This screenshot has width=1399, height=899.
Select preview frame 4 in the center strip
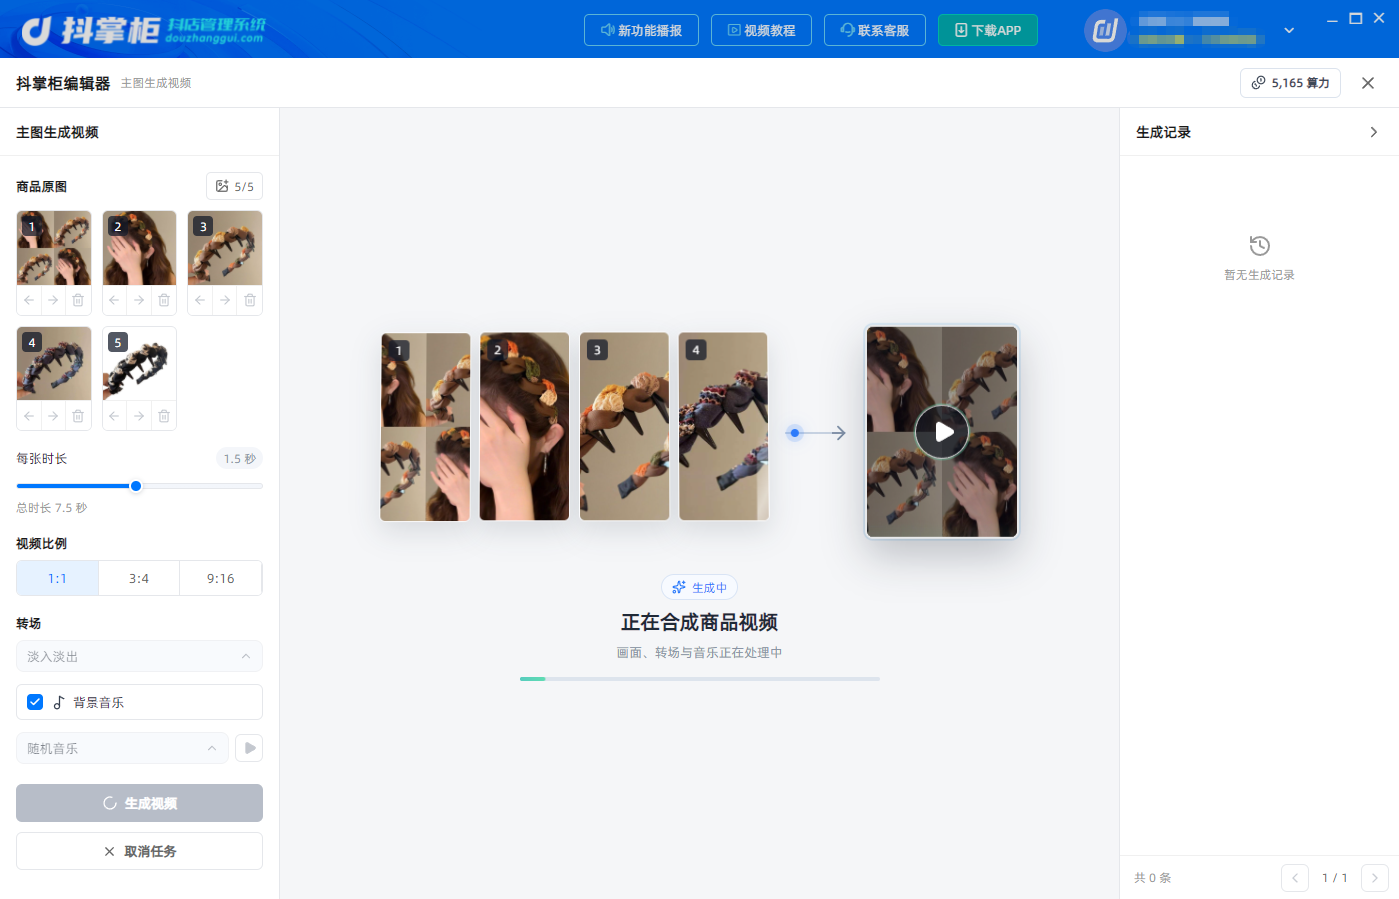pyautogui.click(x=723, y=426)
